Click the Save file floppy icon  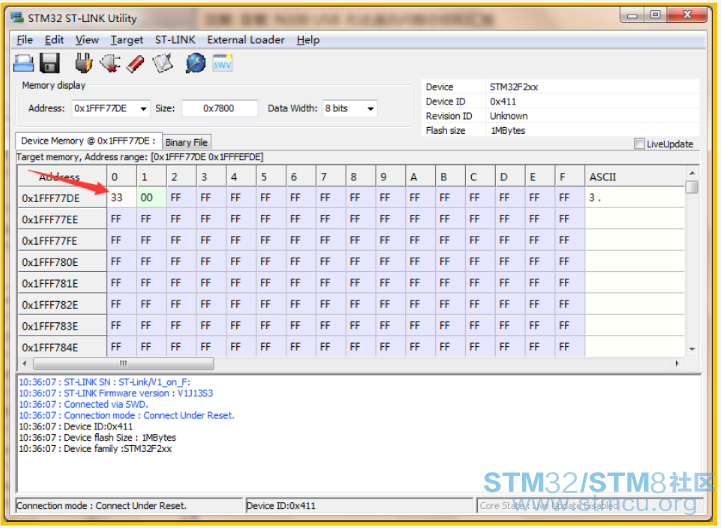pos(50,63)
